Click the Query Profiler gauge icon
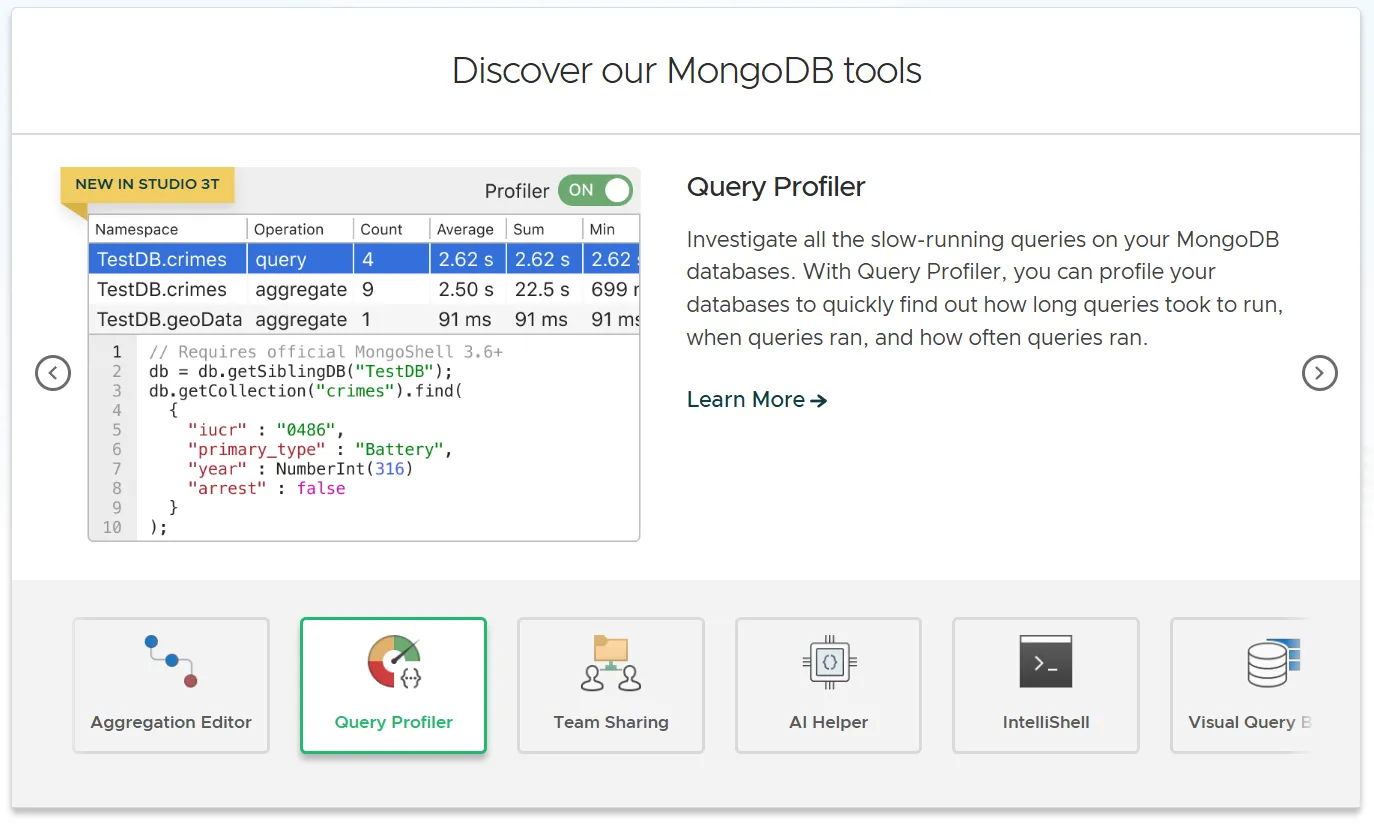The image size is (1374, 828). point(394,661)
